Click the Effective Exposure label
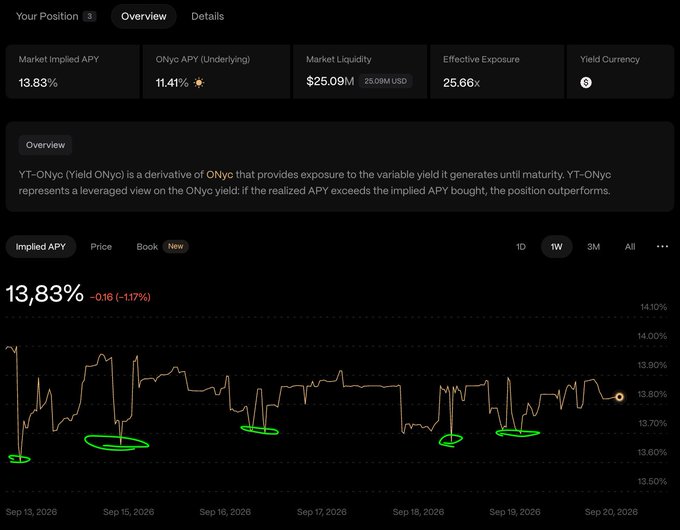The image size is (680, 530). tap(481, 59)
